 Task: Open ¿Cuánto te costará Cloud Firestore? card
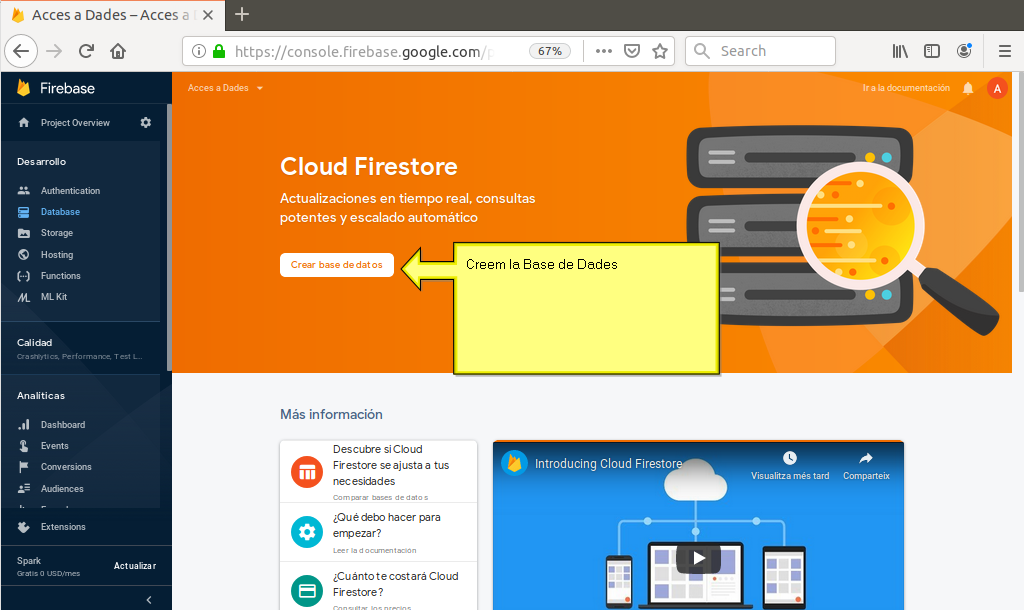click(378, 586)
